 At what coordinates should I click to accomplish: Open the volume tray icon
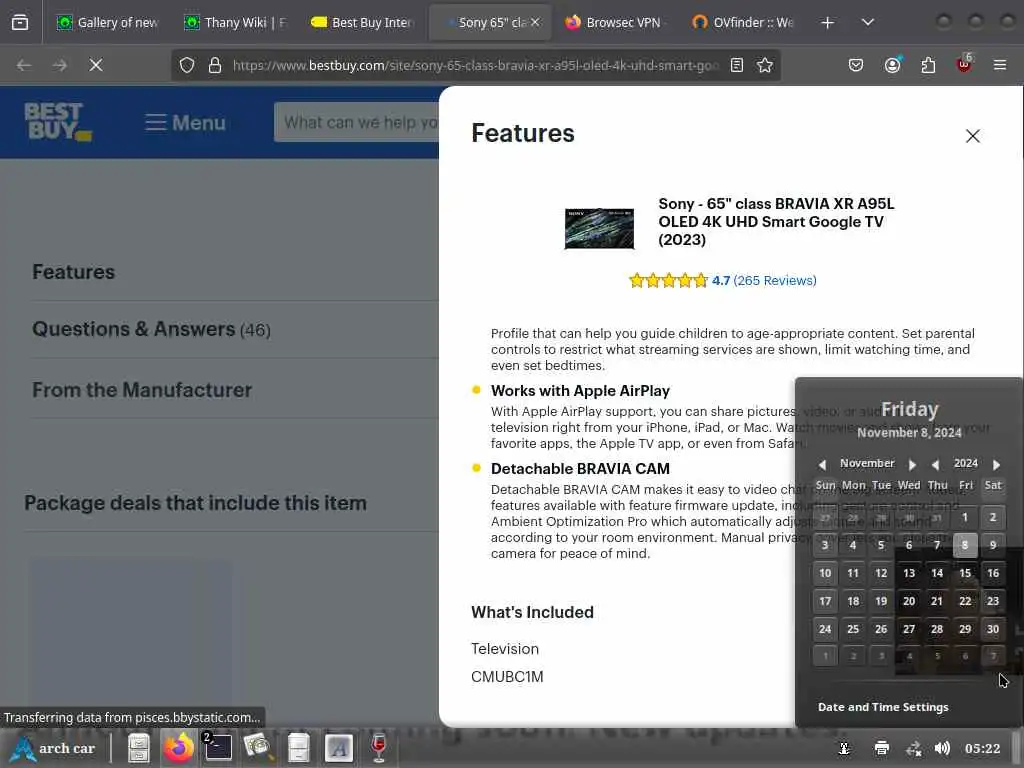942,748
